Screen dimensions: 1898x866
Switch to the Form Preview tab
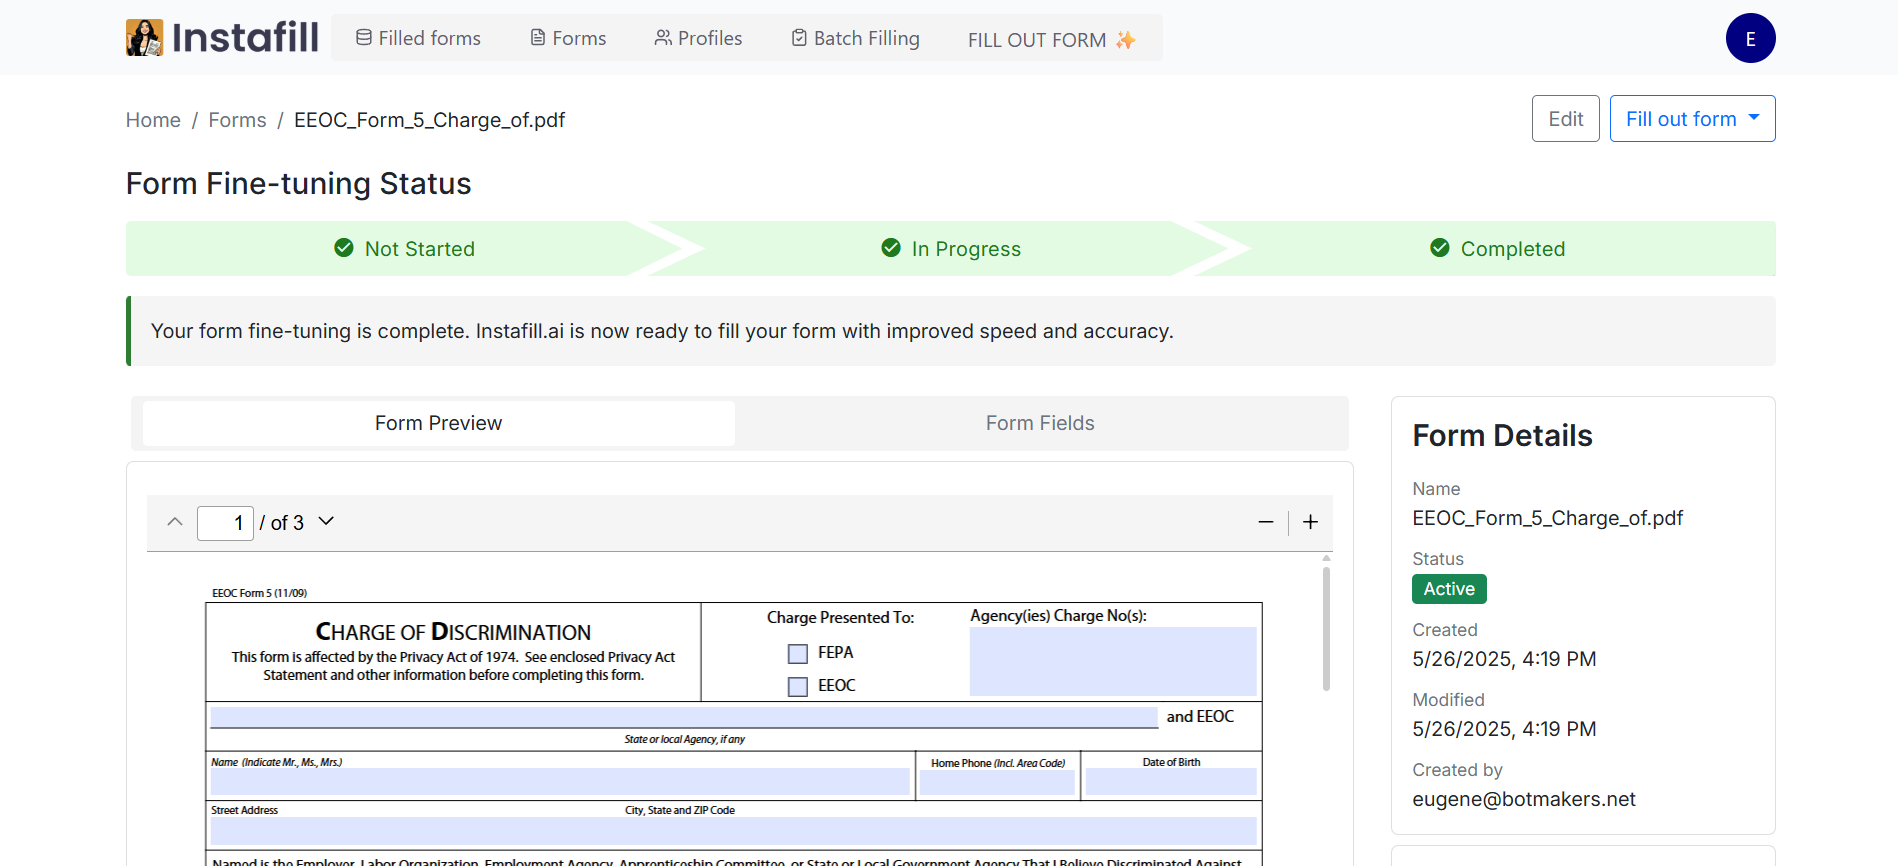(439, 423)
